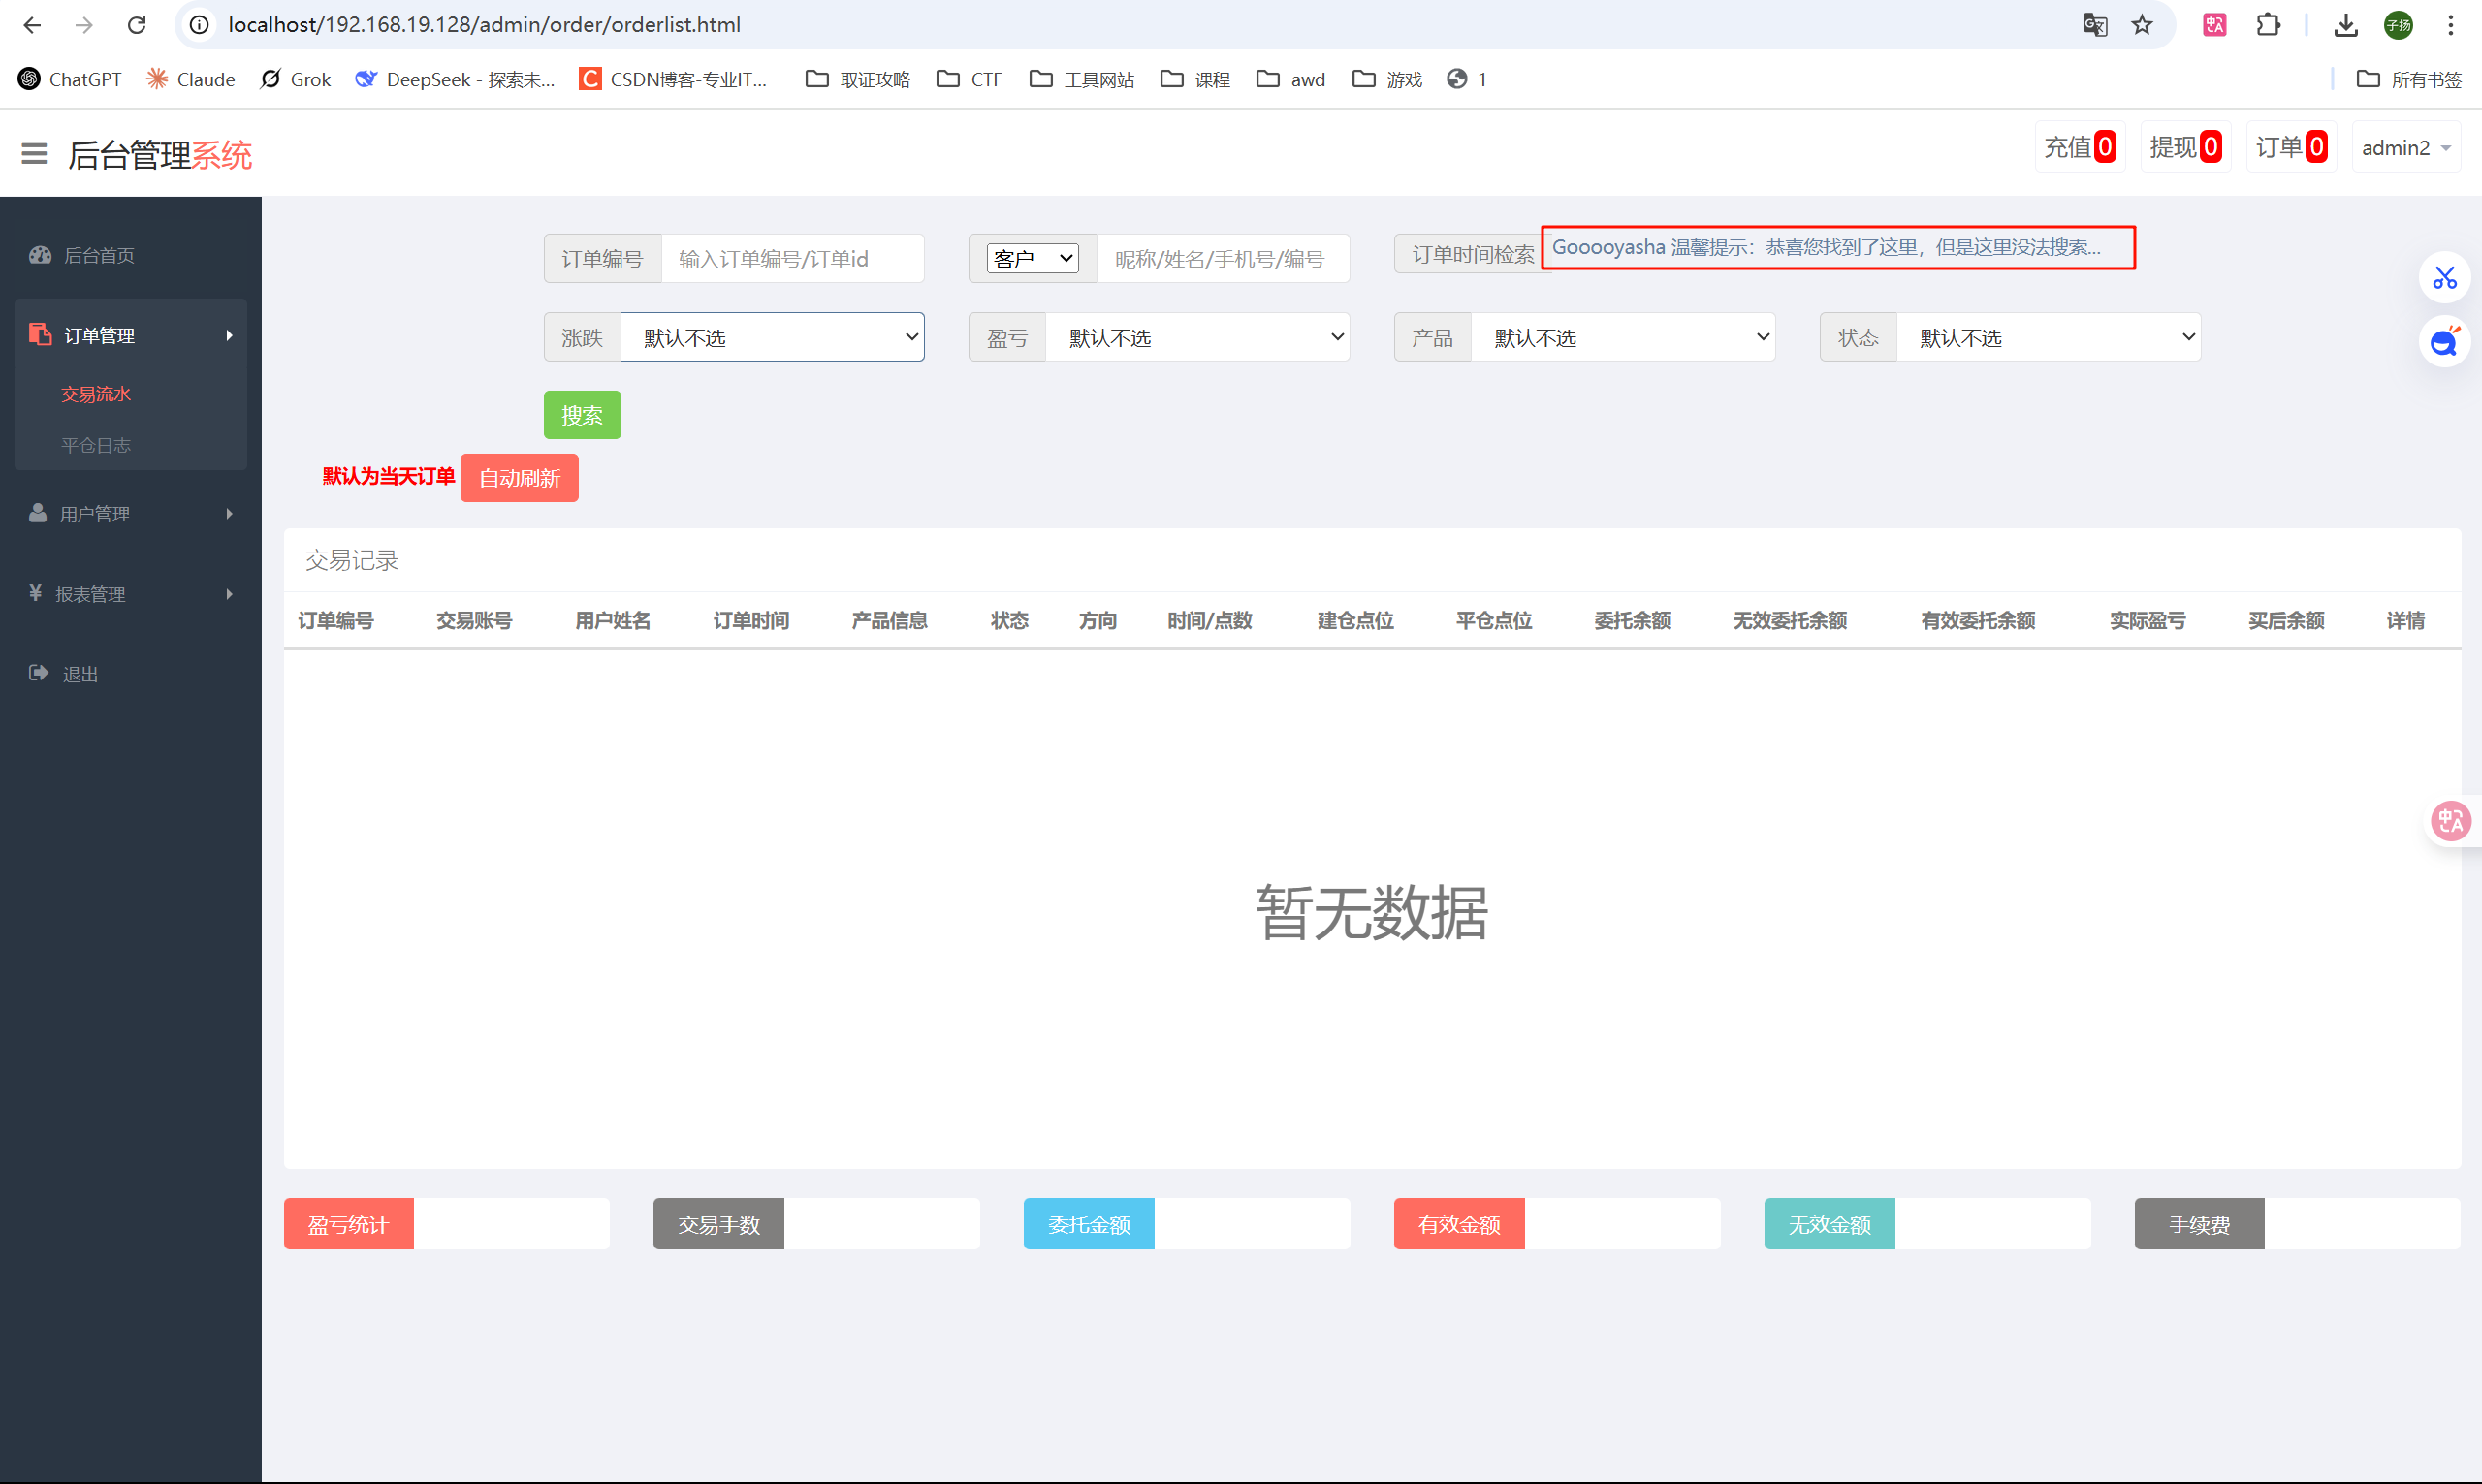The width and height of the screenshot is (2482, 1484).
Task: Open the blue chat assistant floating icon
Action: (x=2444, y=343)
